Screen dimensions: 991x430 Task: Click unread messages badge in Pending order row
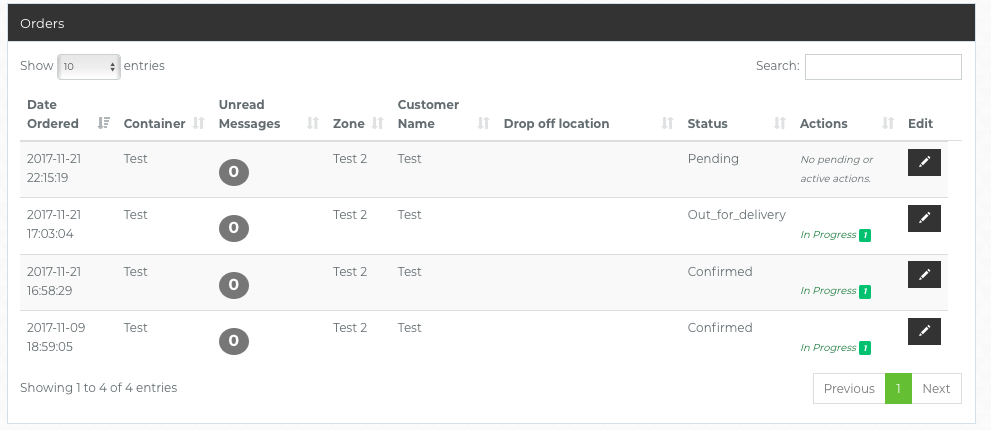[233, 172]
